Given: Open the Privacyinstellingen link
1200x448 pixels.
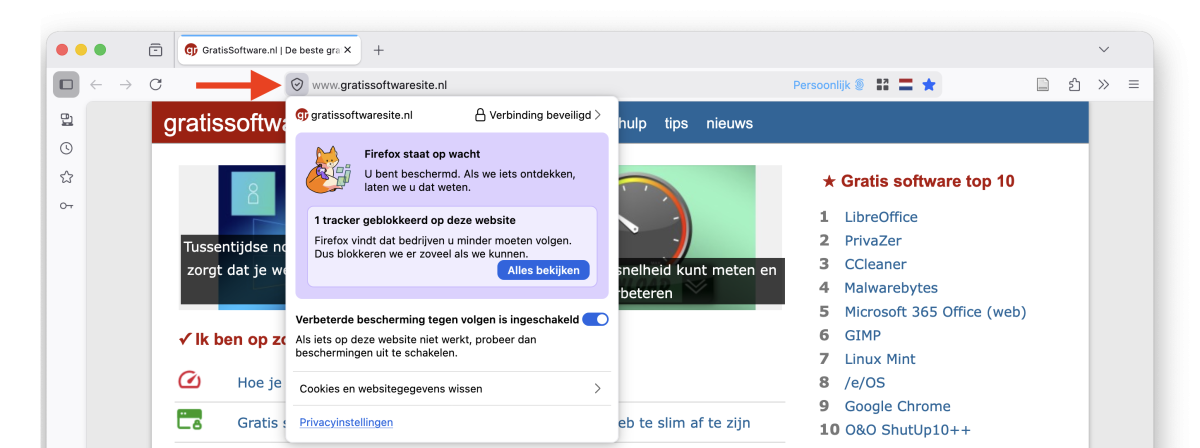Looking at the screenshot, I should tap(346, 423).
